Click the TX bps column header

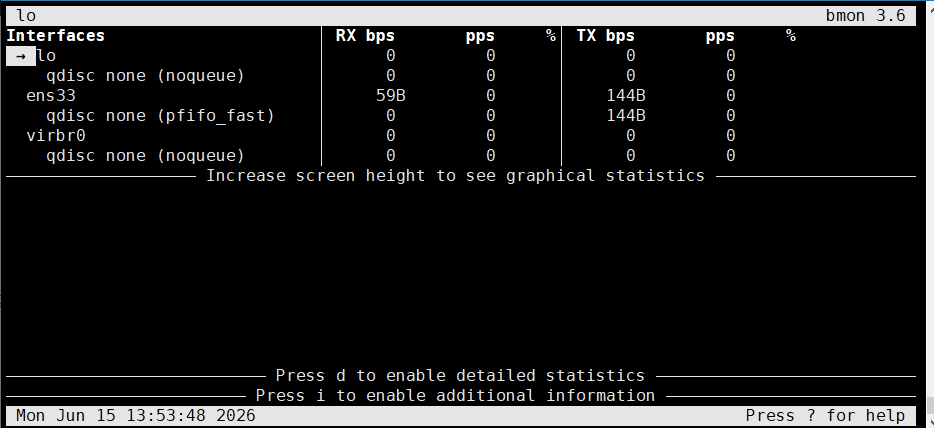[605, 36]
